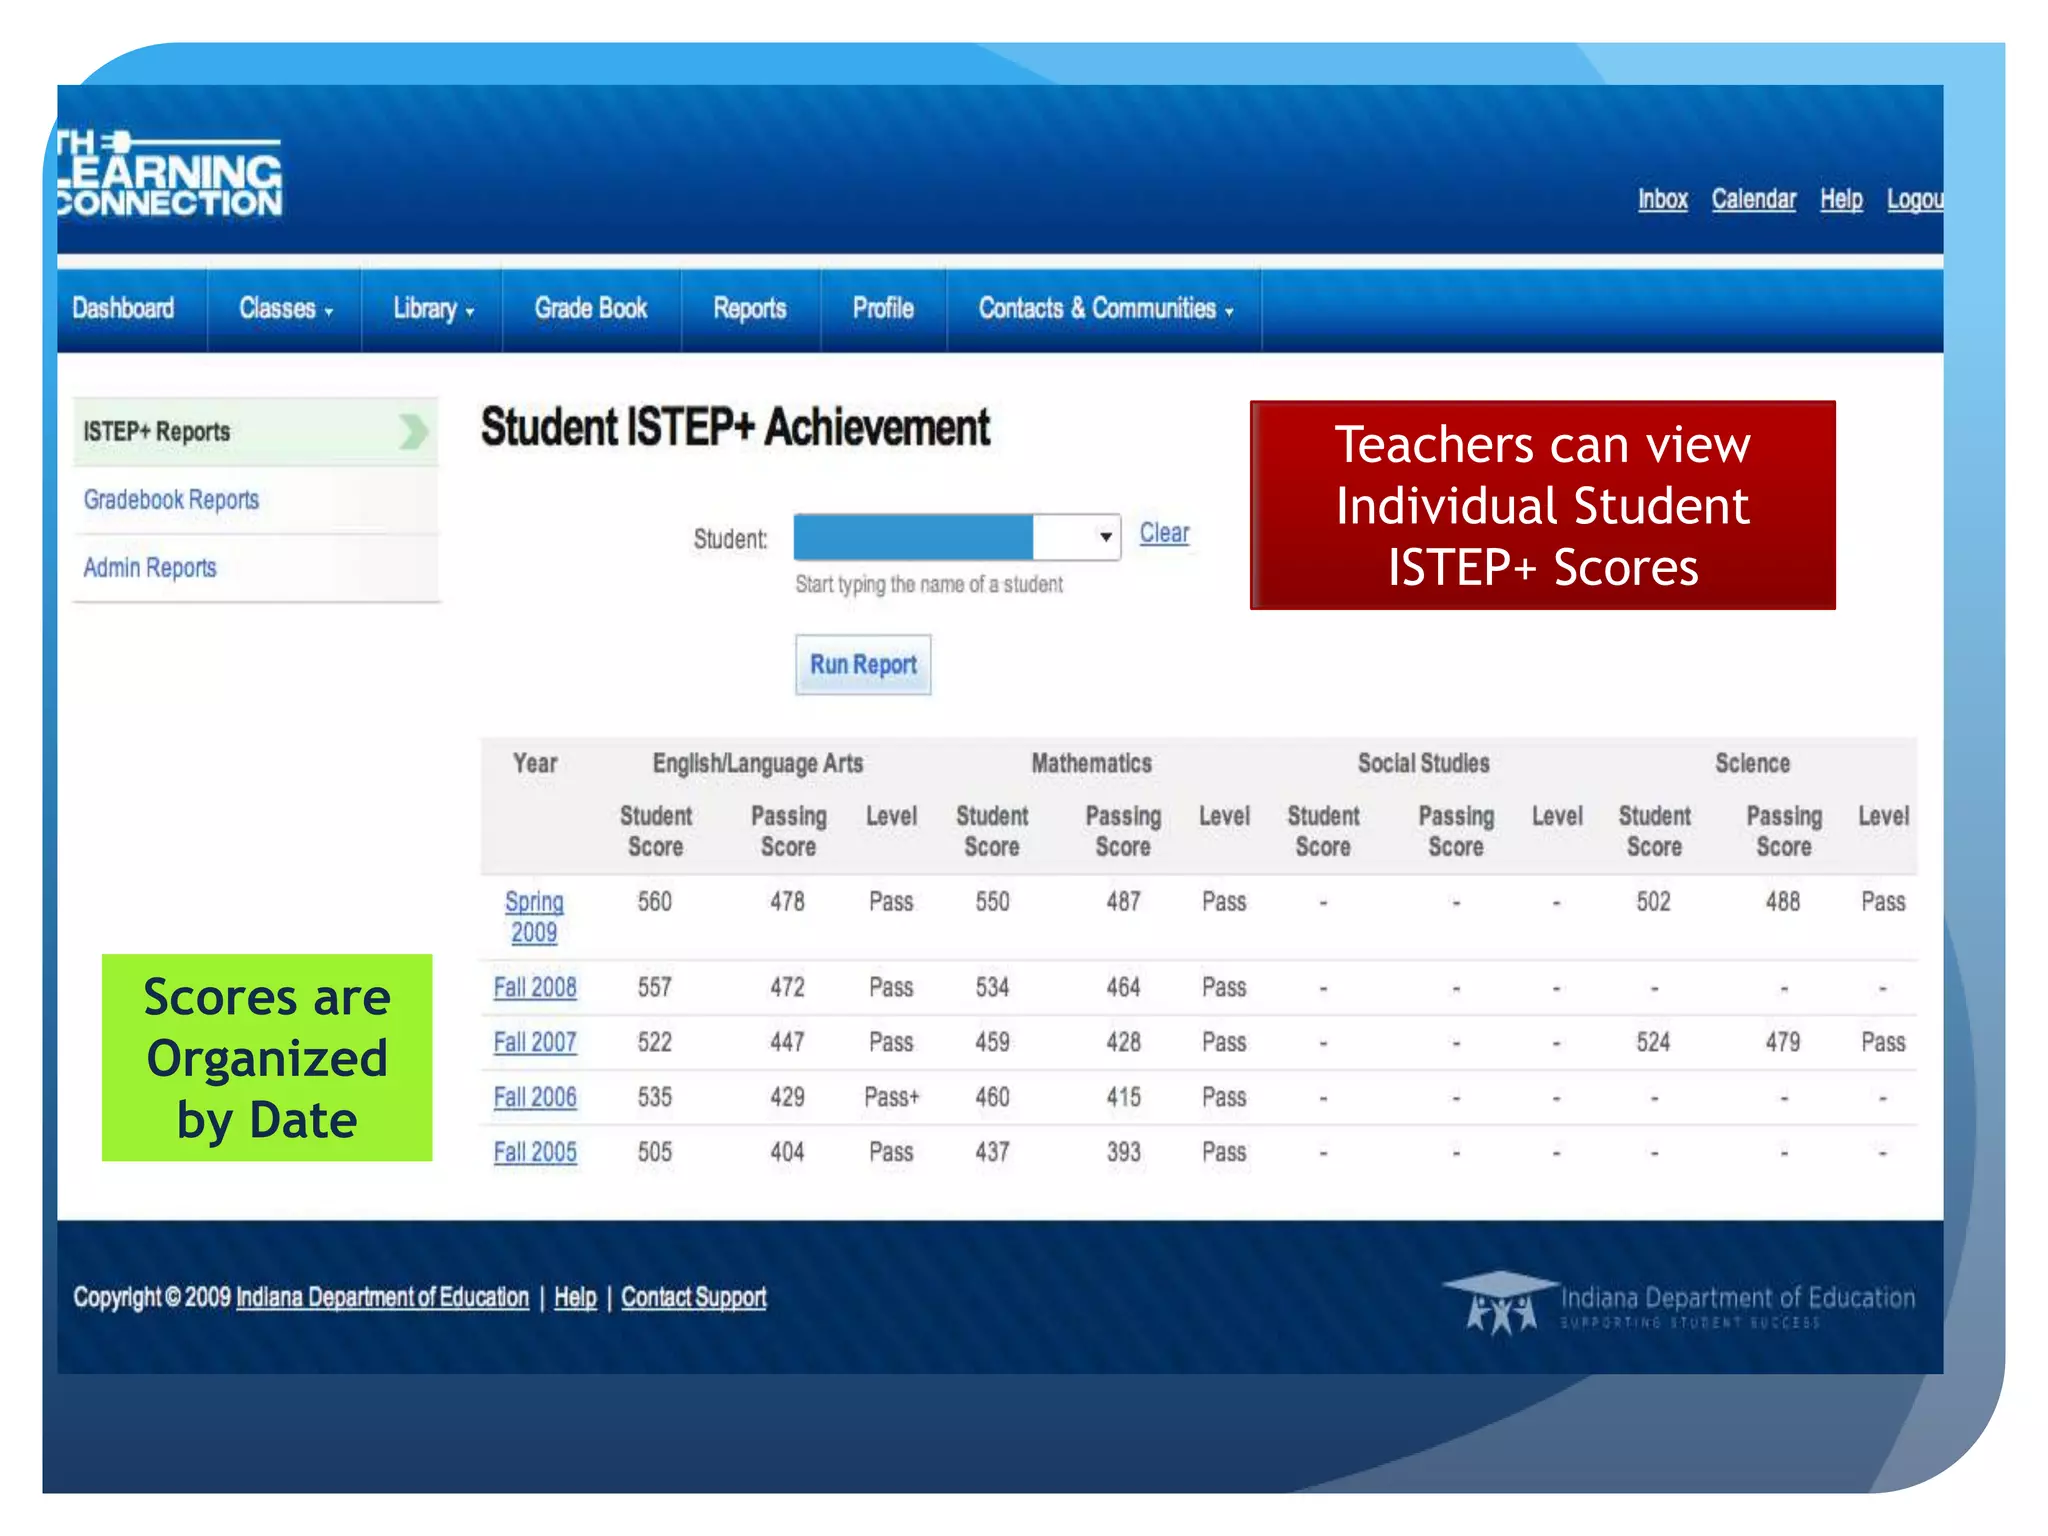Open Admin Reports in sidebar
The height and width of the screenshot is (1536, 2048).
pos(150,567)
